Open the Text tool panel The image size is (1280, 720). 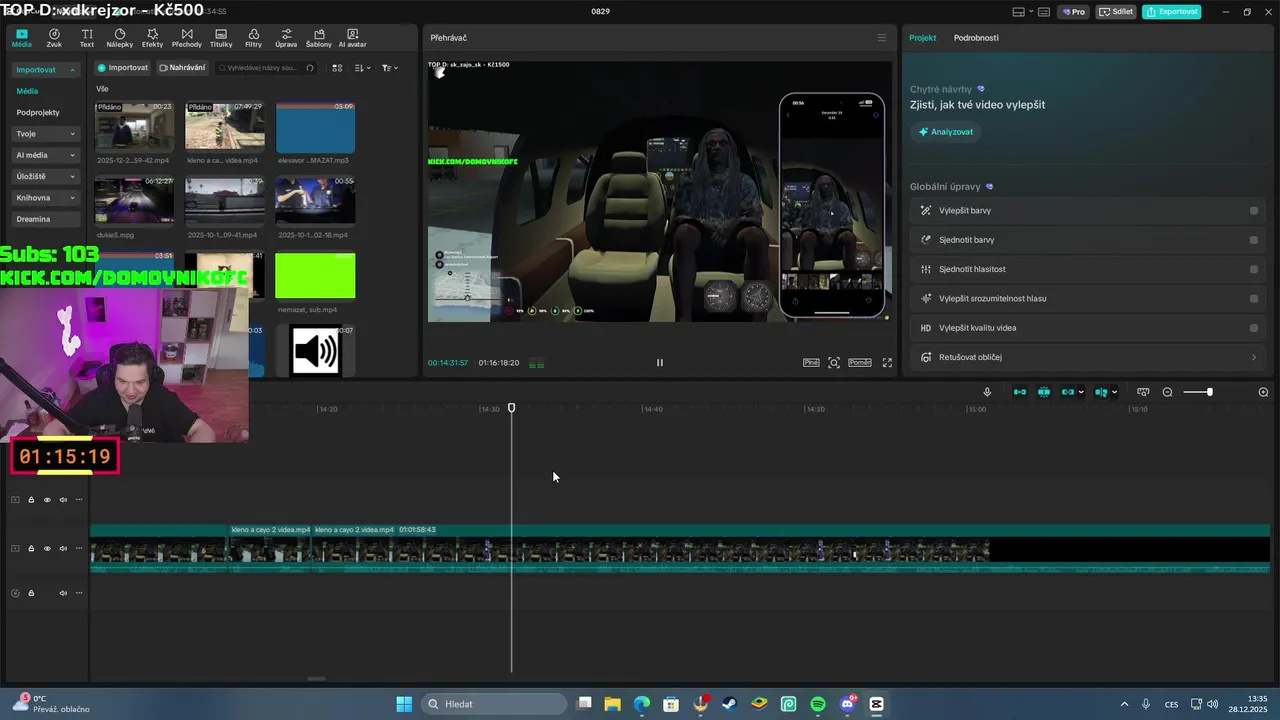click(87, 38)
